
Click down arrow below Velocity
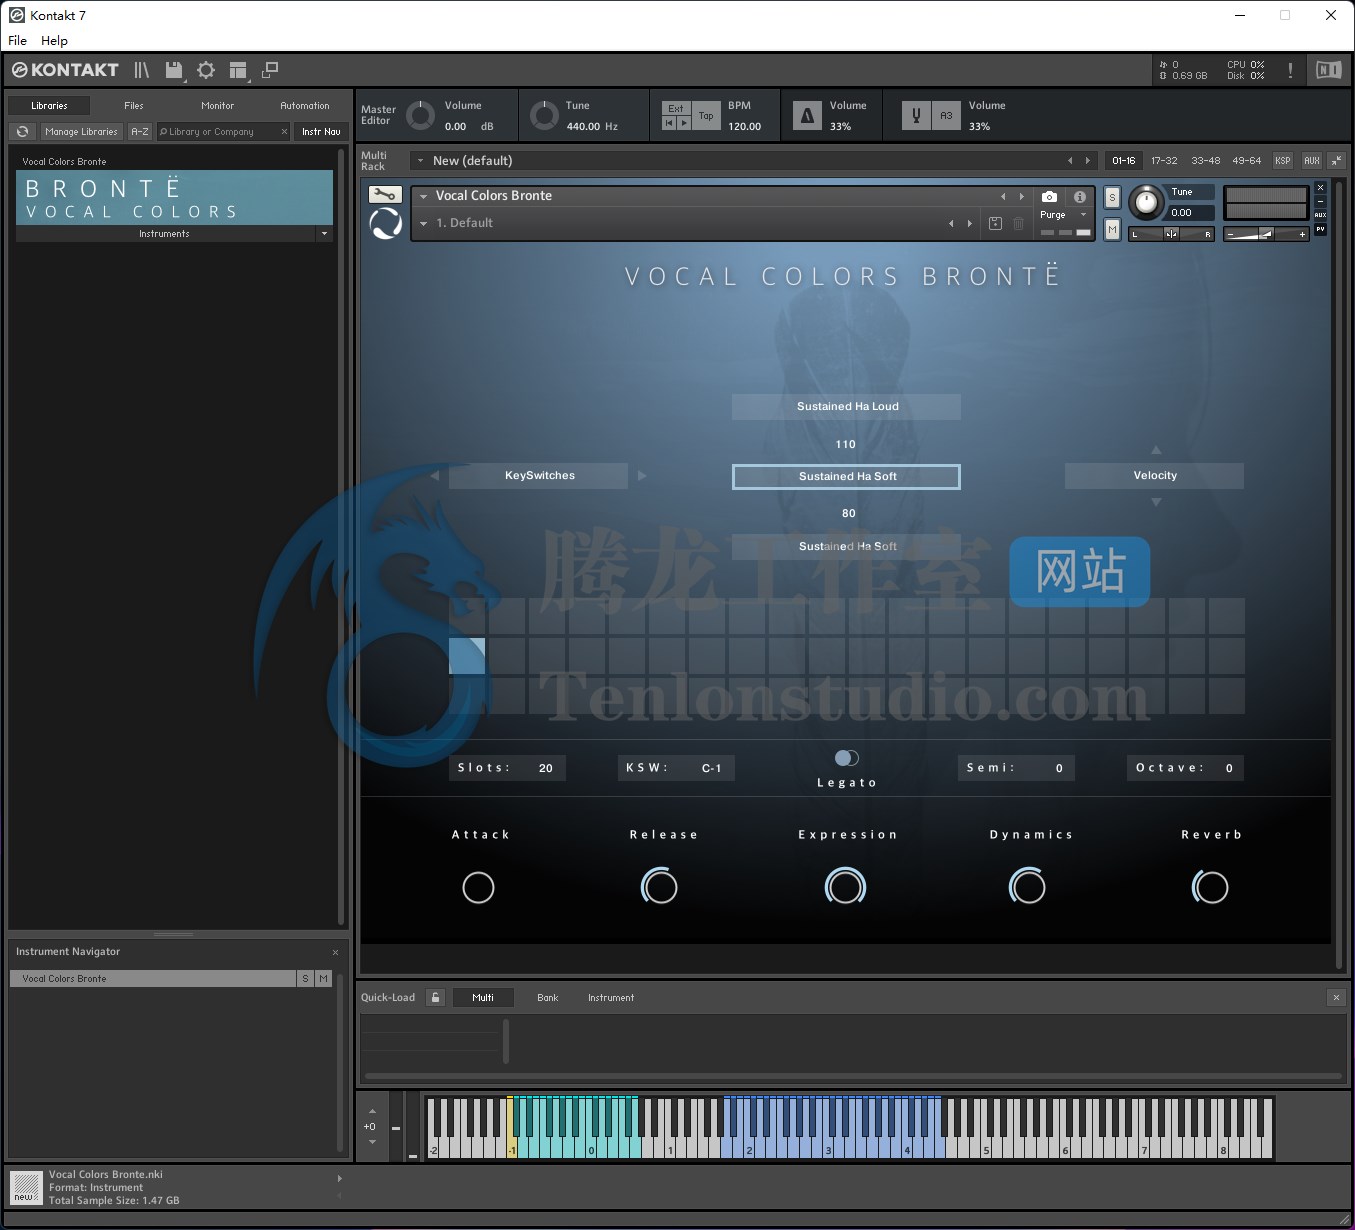coord(1156,502)
